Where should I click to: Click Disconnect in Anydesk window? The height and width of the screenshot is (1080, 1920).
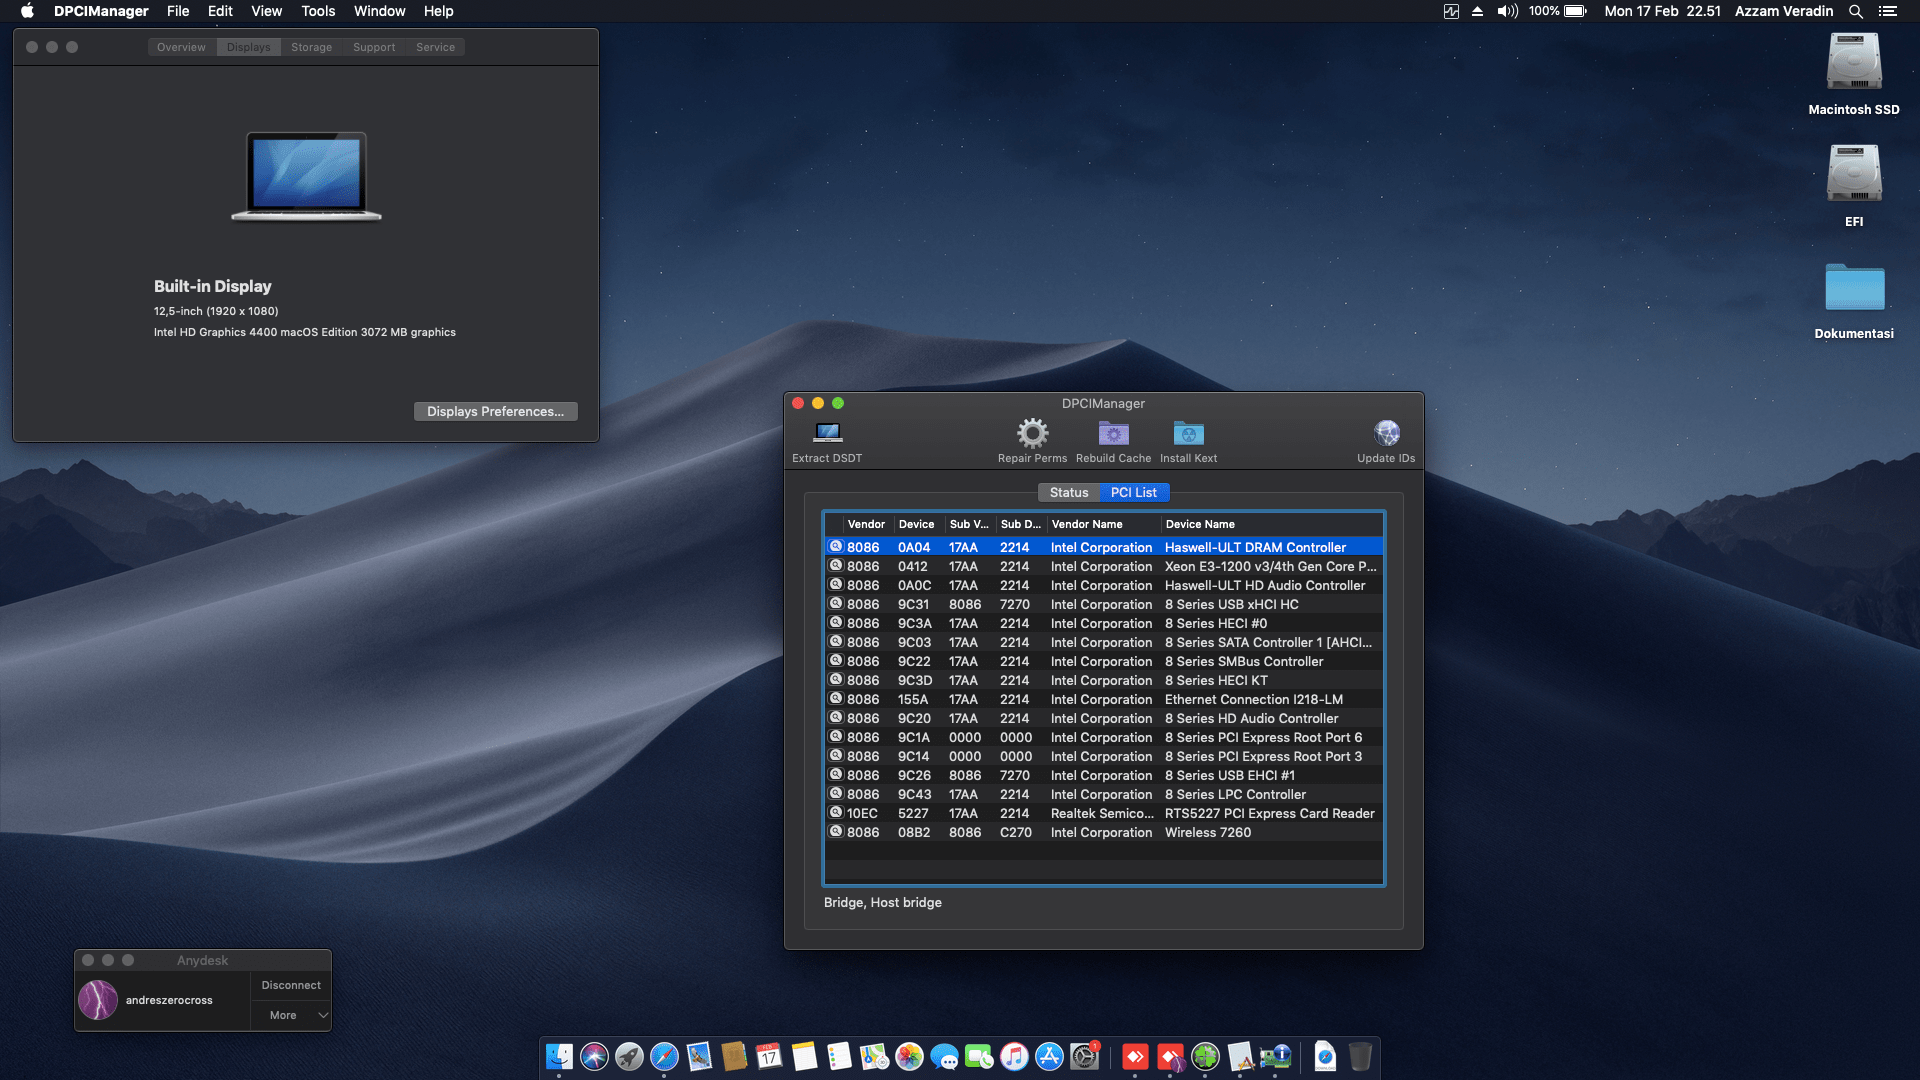(291, 985)
